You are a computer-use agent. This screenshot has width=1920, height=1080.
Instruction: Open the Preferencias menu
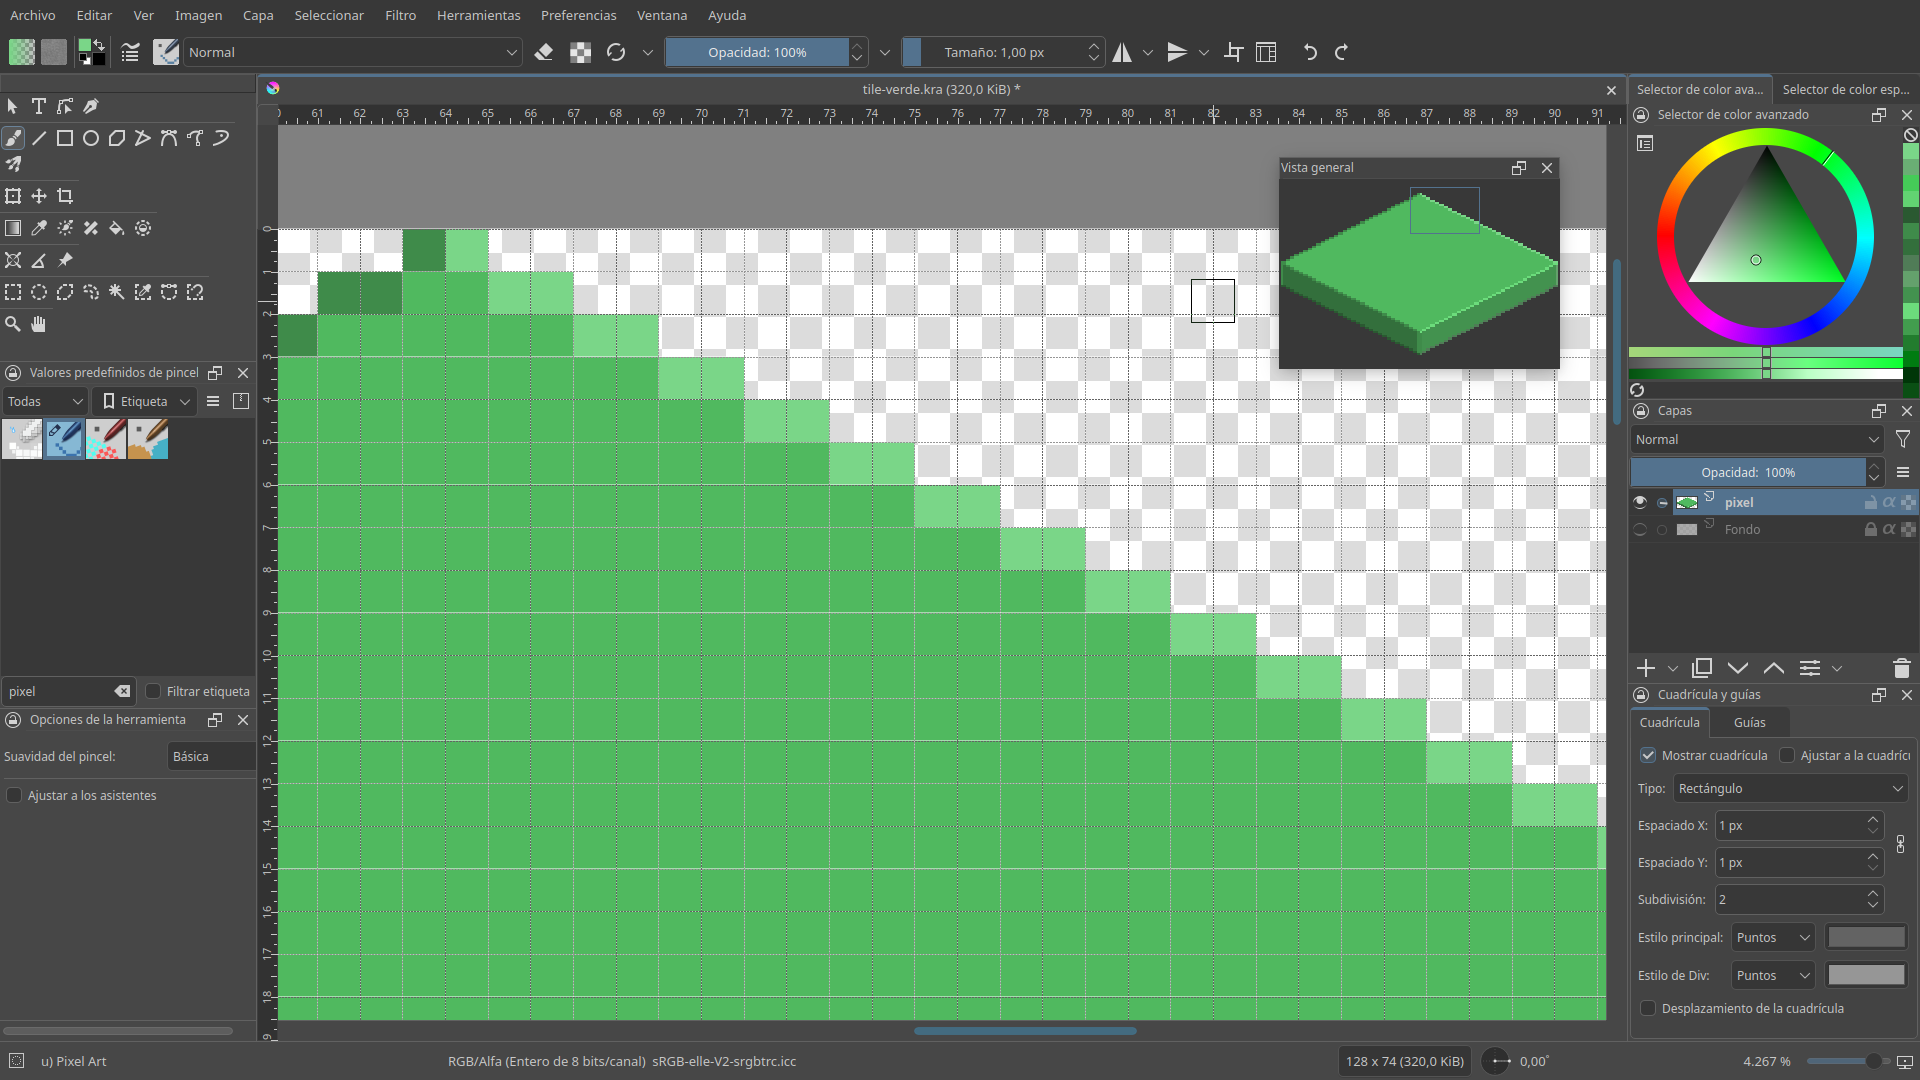pyautogui.click(x=579, y=15)
